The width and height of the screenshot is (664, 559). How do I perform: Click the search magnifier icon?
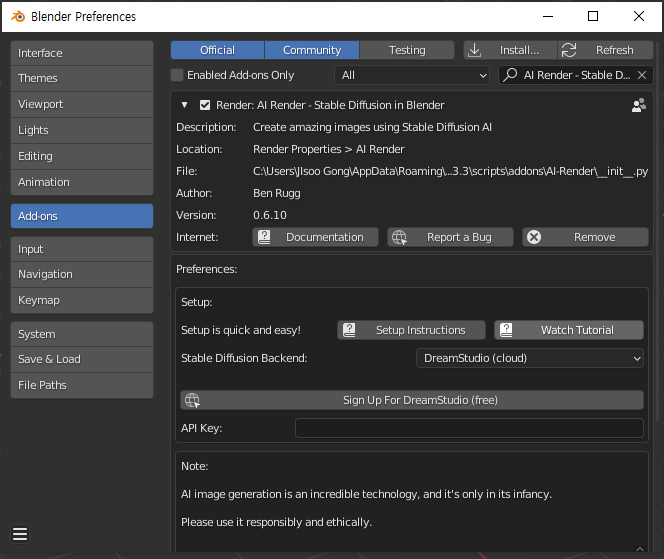click(510, 75)
